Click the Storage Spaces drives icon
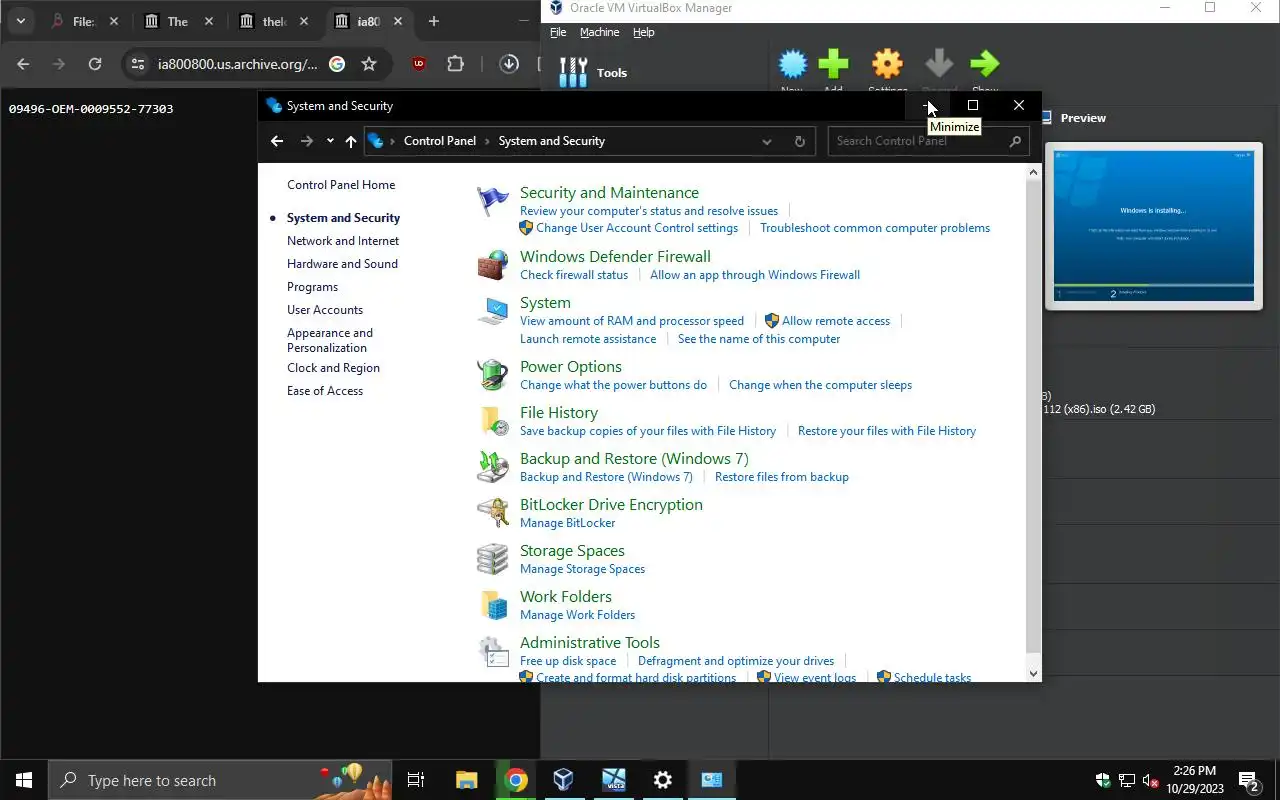The height and width of the screenshot is (800, 1280). point(492,560)
